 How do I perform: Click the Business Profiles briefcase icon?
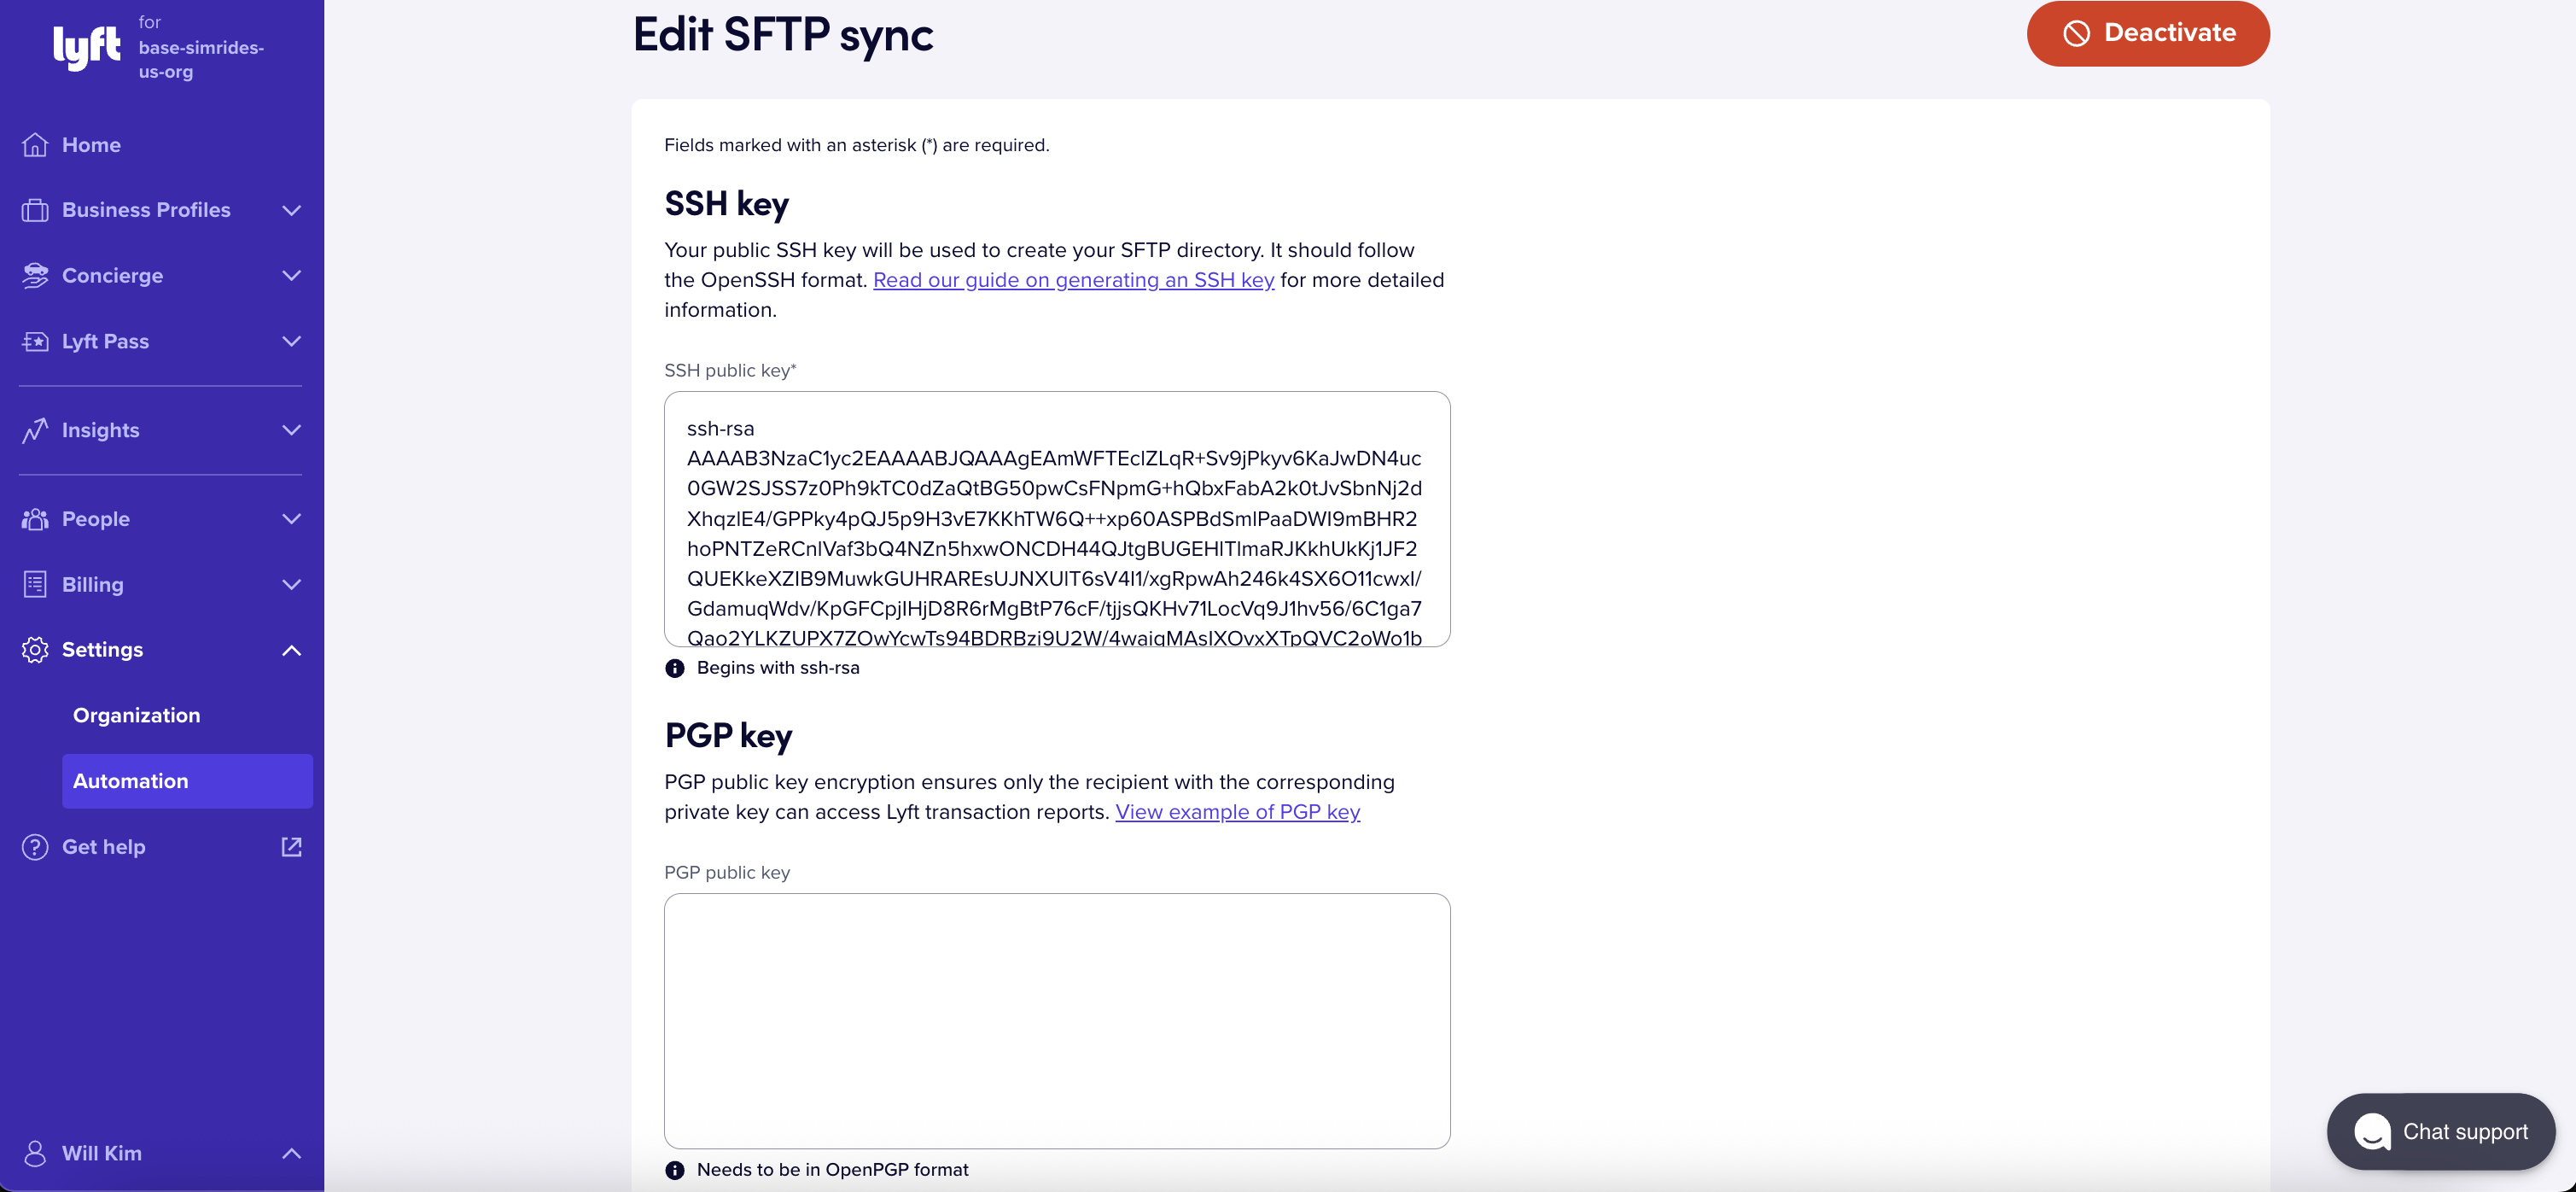[x=35, y=210]
